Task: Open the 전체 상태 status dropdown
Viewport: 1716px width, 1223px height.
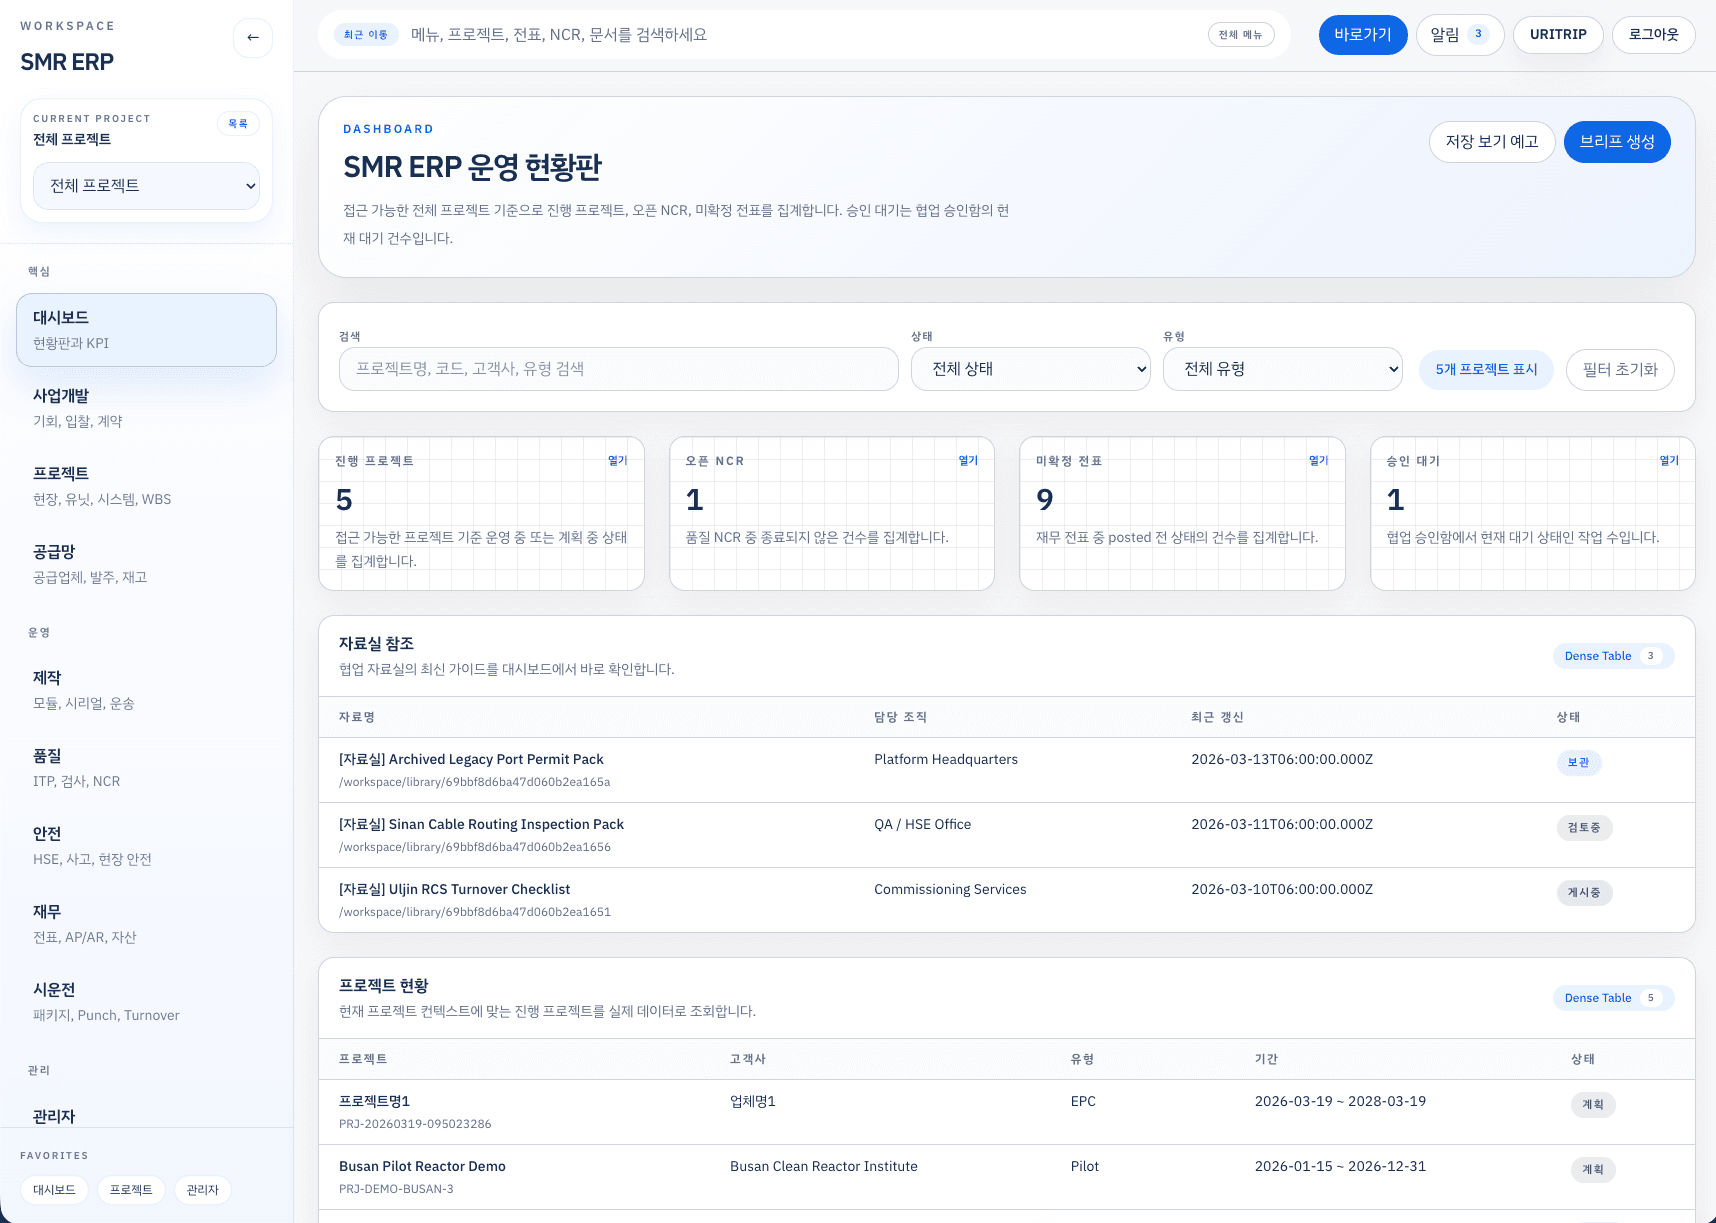Action: click(1030, 369)
